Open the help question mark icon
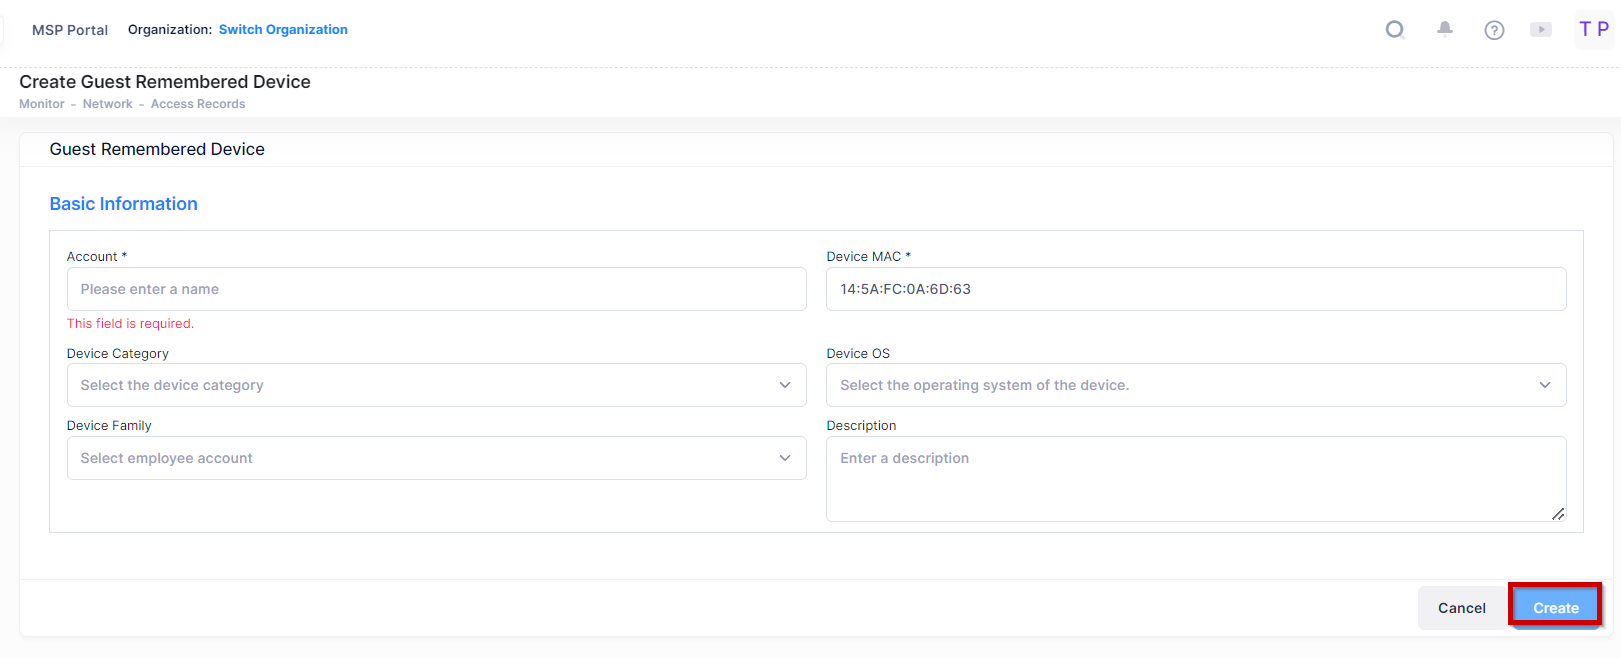1621x658 pixels. pos(1494,30)
